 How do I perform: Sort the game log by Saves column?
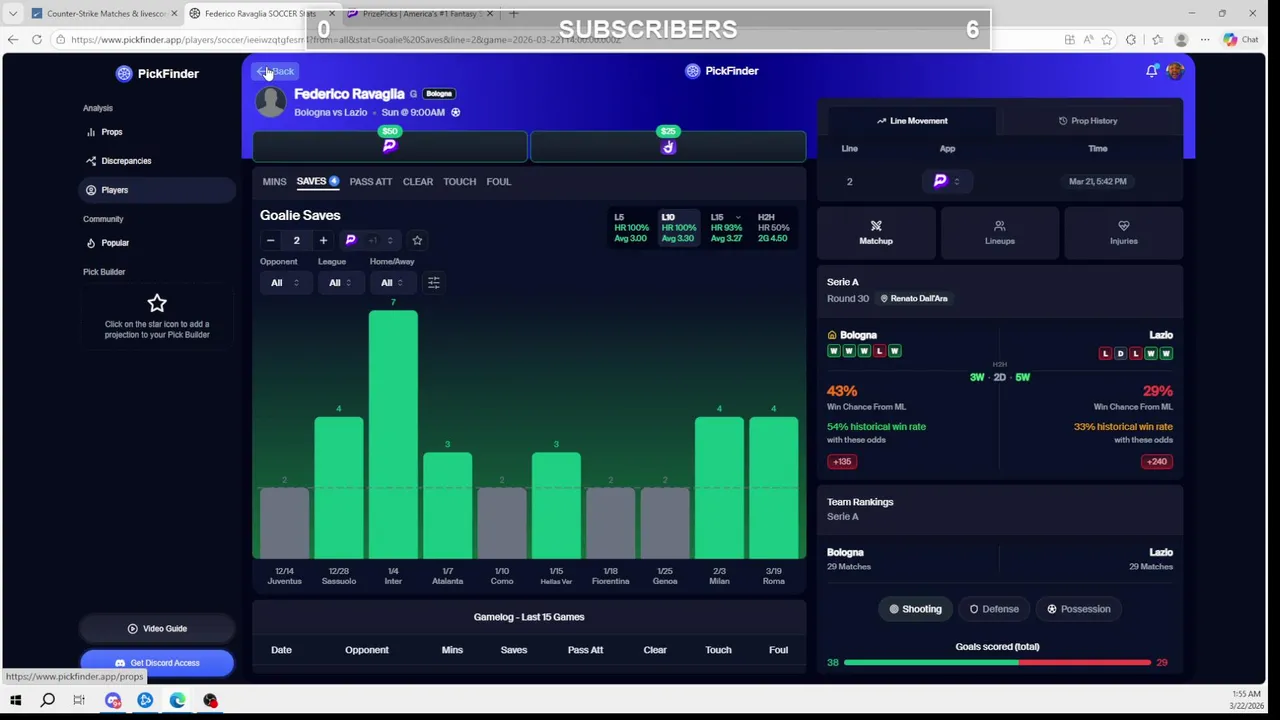(x=513, y=650)
